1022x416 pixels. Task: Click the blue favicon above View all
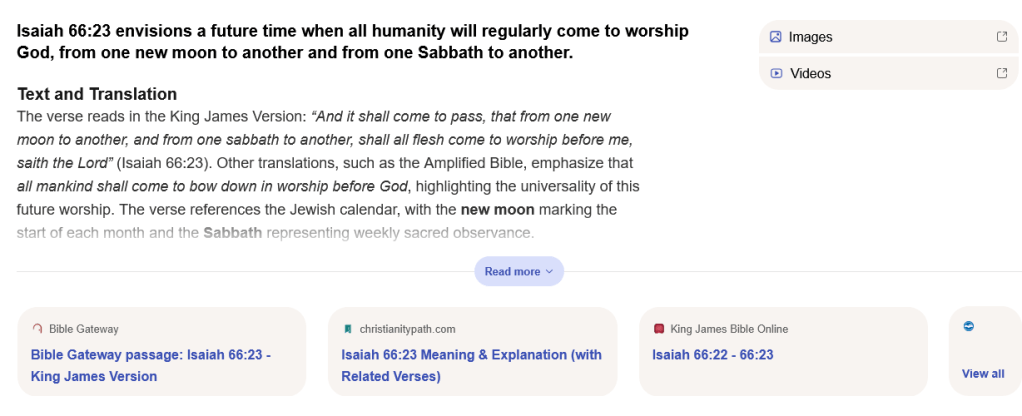point(969,327)
